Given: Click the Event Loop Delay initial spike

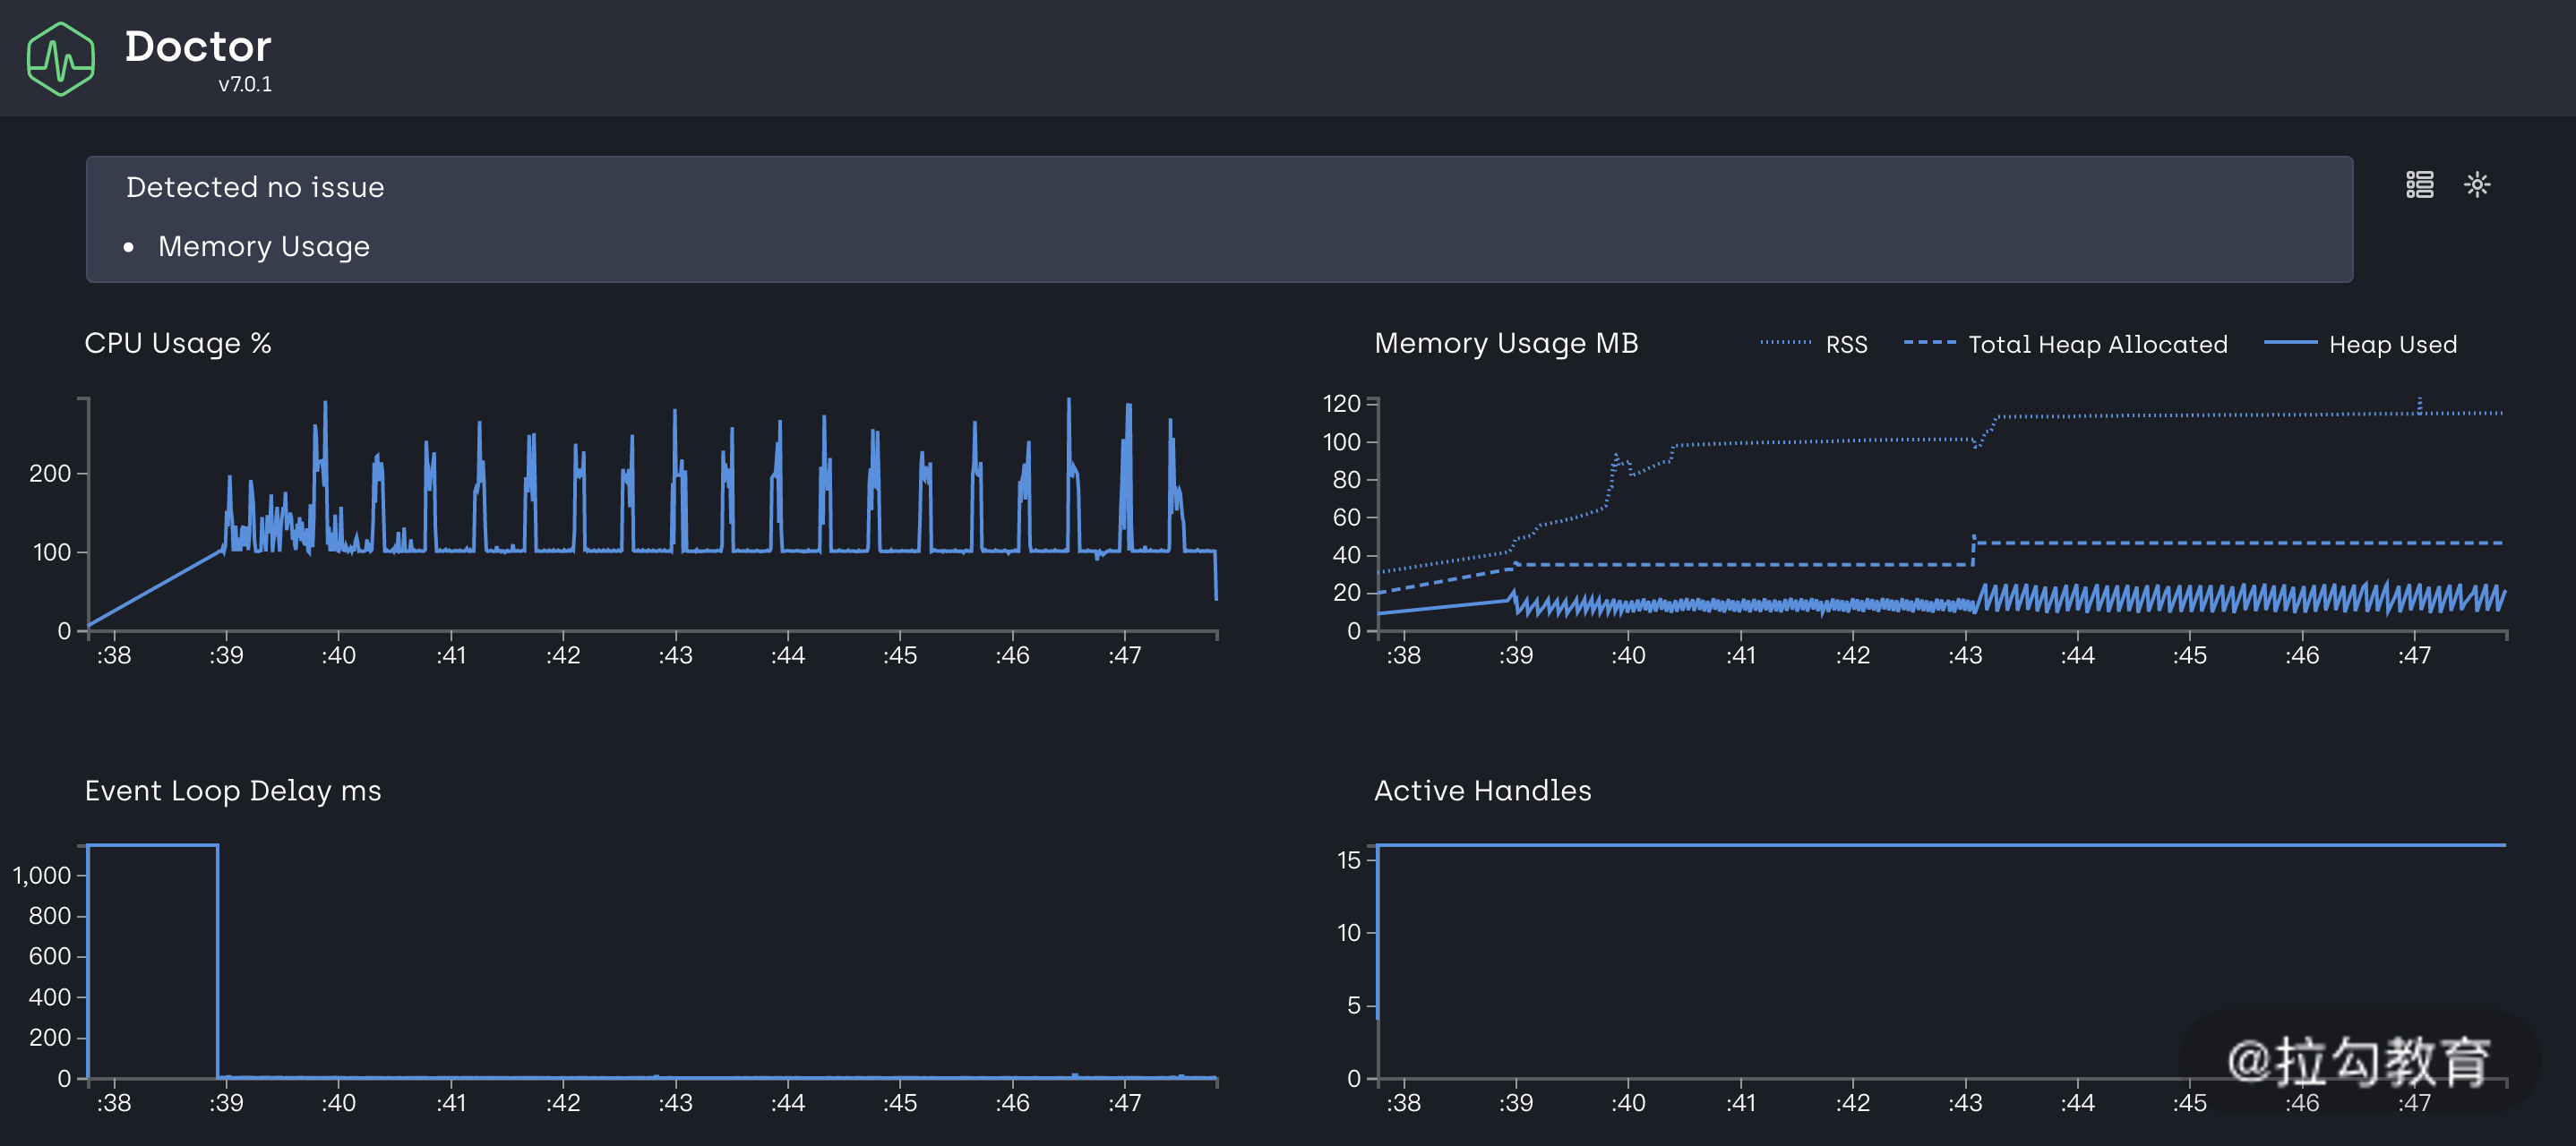Looking at the screenshot, I should pyautogui.click(x=152, y=846).
